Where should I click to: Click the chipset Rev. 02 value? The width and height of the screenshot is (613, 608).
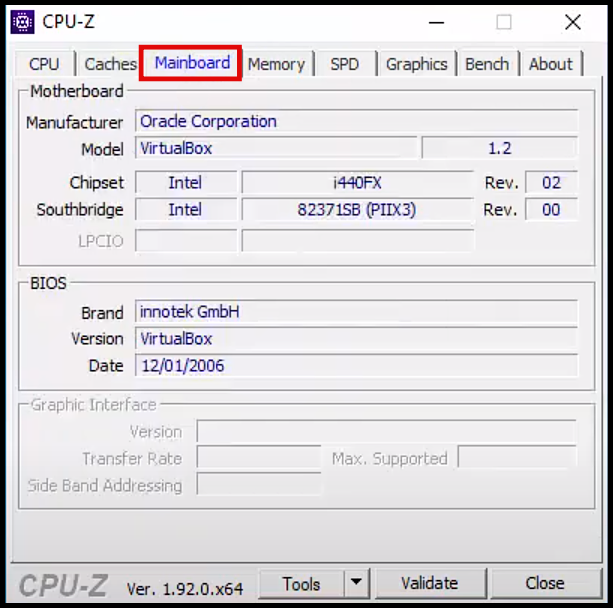[x=551, y=183]
